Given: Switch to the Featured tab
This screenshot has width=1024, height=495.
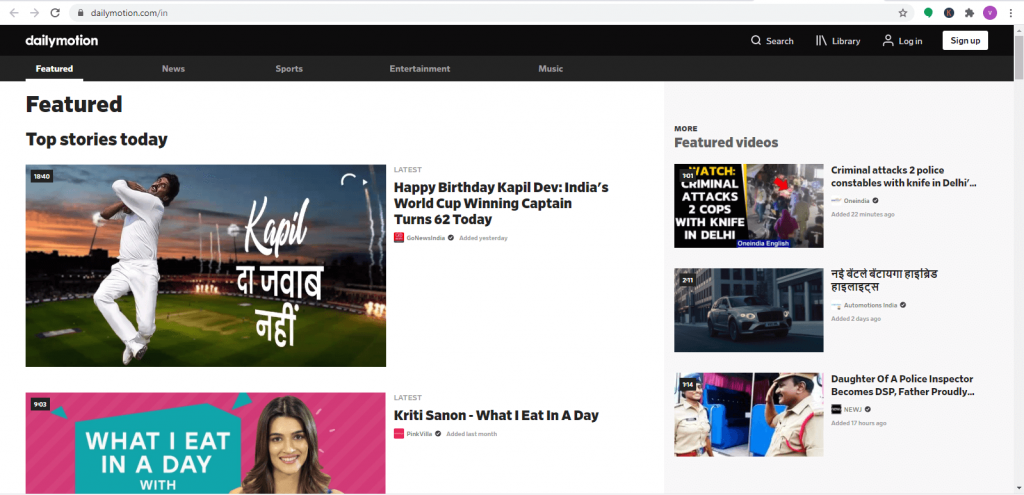Looking at the screenshot, I should (54, 69).
